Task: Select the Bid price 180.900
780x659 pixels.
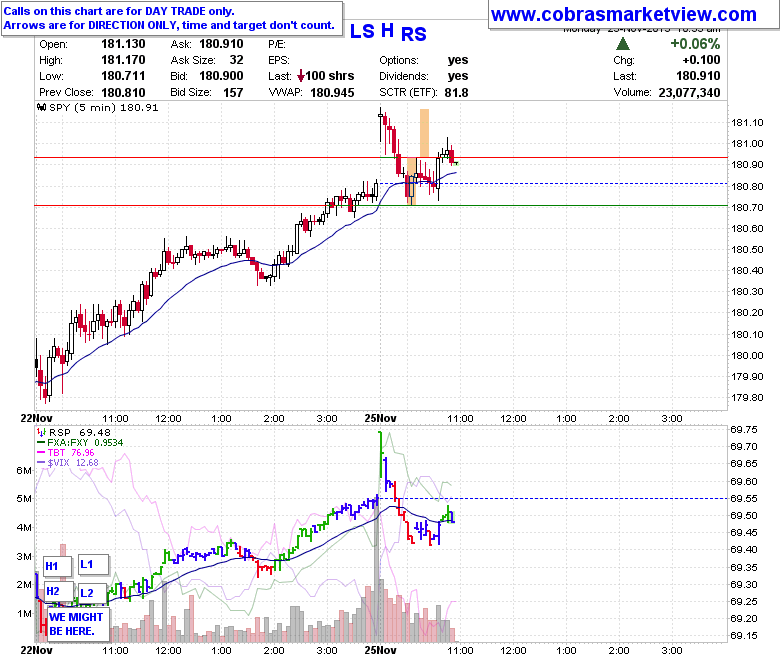Action: [221, 76]
